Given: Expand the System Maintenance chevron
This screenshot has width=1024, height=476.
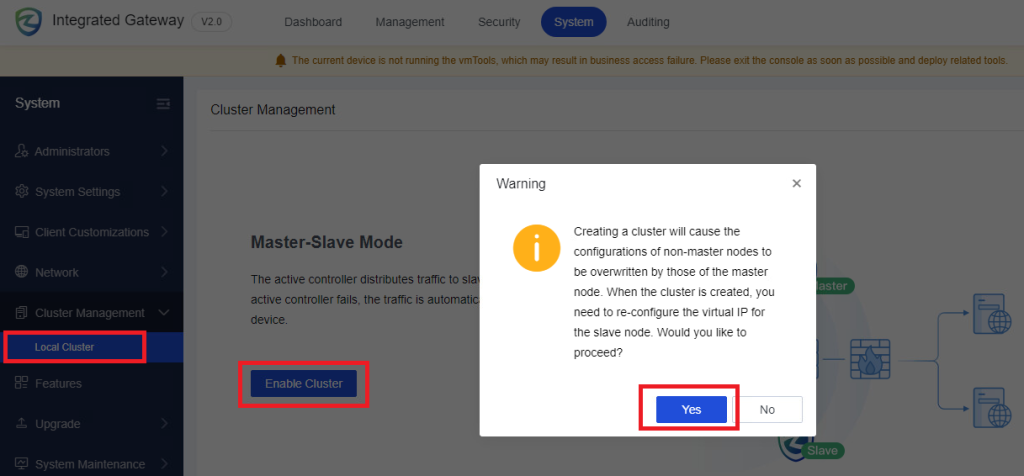Looking at the screenshot, I should point(164,464).
